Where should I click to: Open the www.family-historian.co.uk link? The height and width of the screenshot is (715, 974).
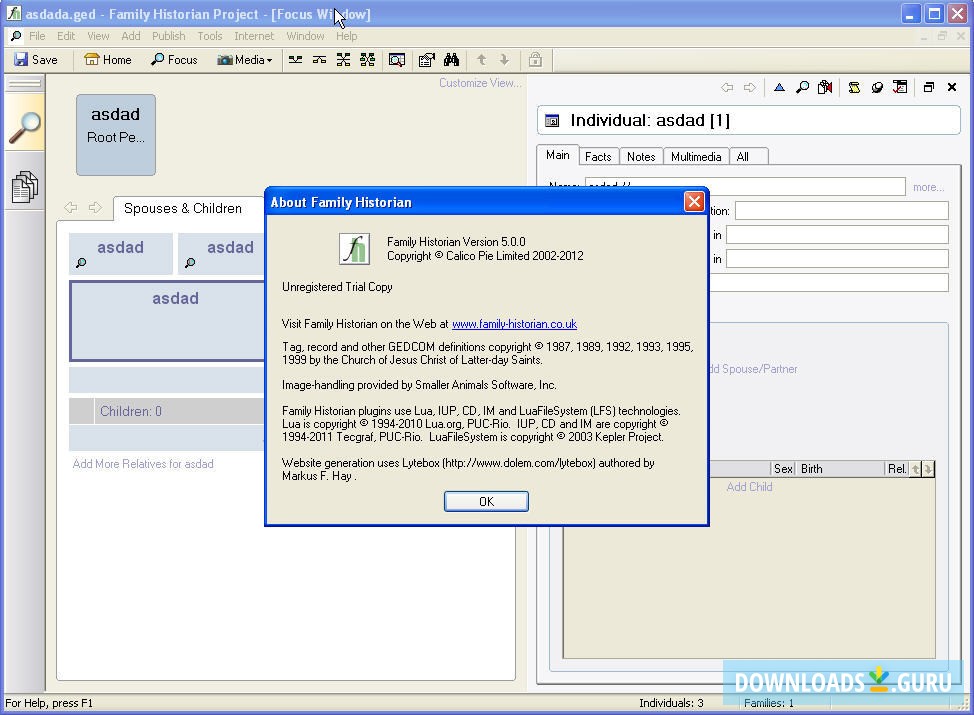(x=514, y=324)
